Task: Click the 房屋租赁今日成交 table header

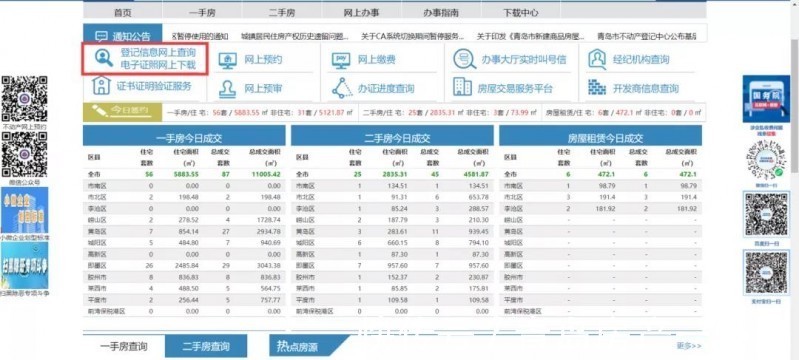Action: tap(601, 136)
